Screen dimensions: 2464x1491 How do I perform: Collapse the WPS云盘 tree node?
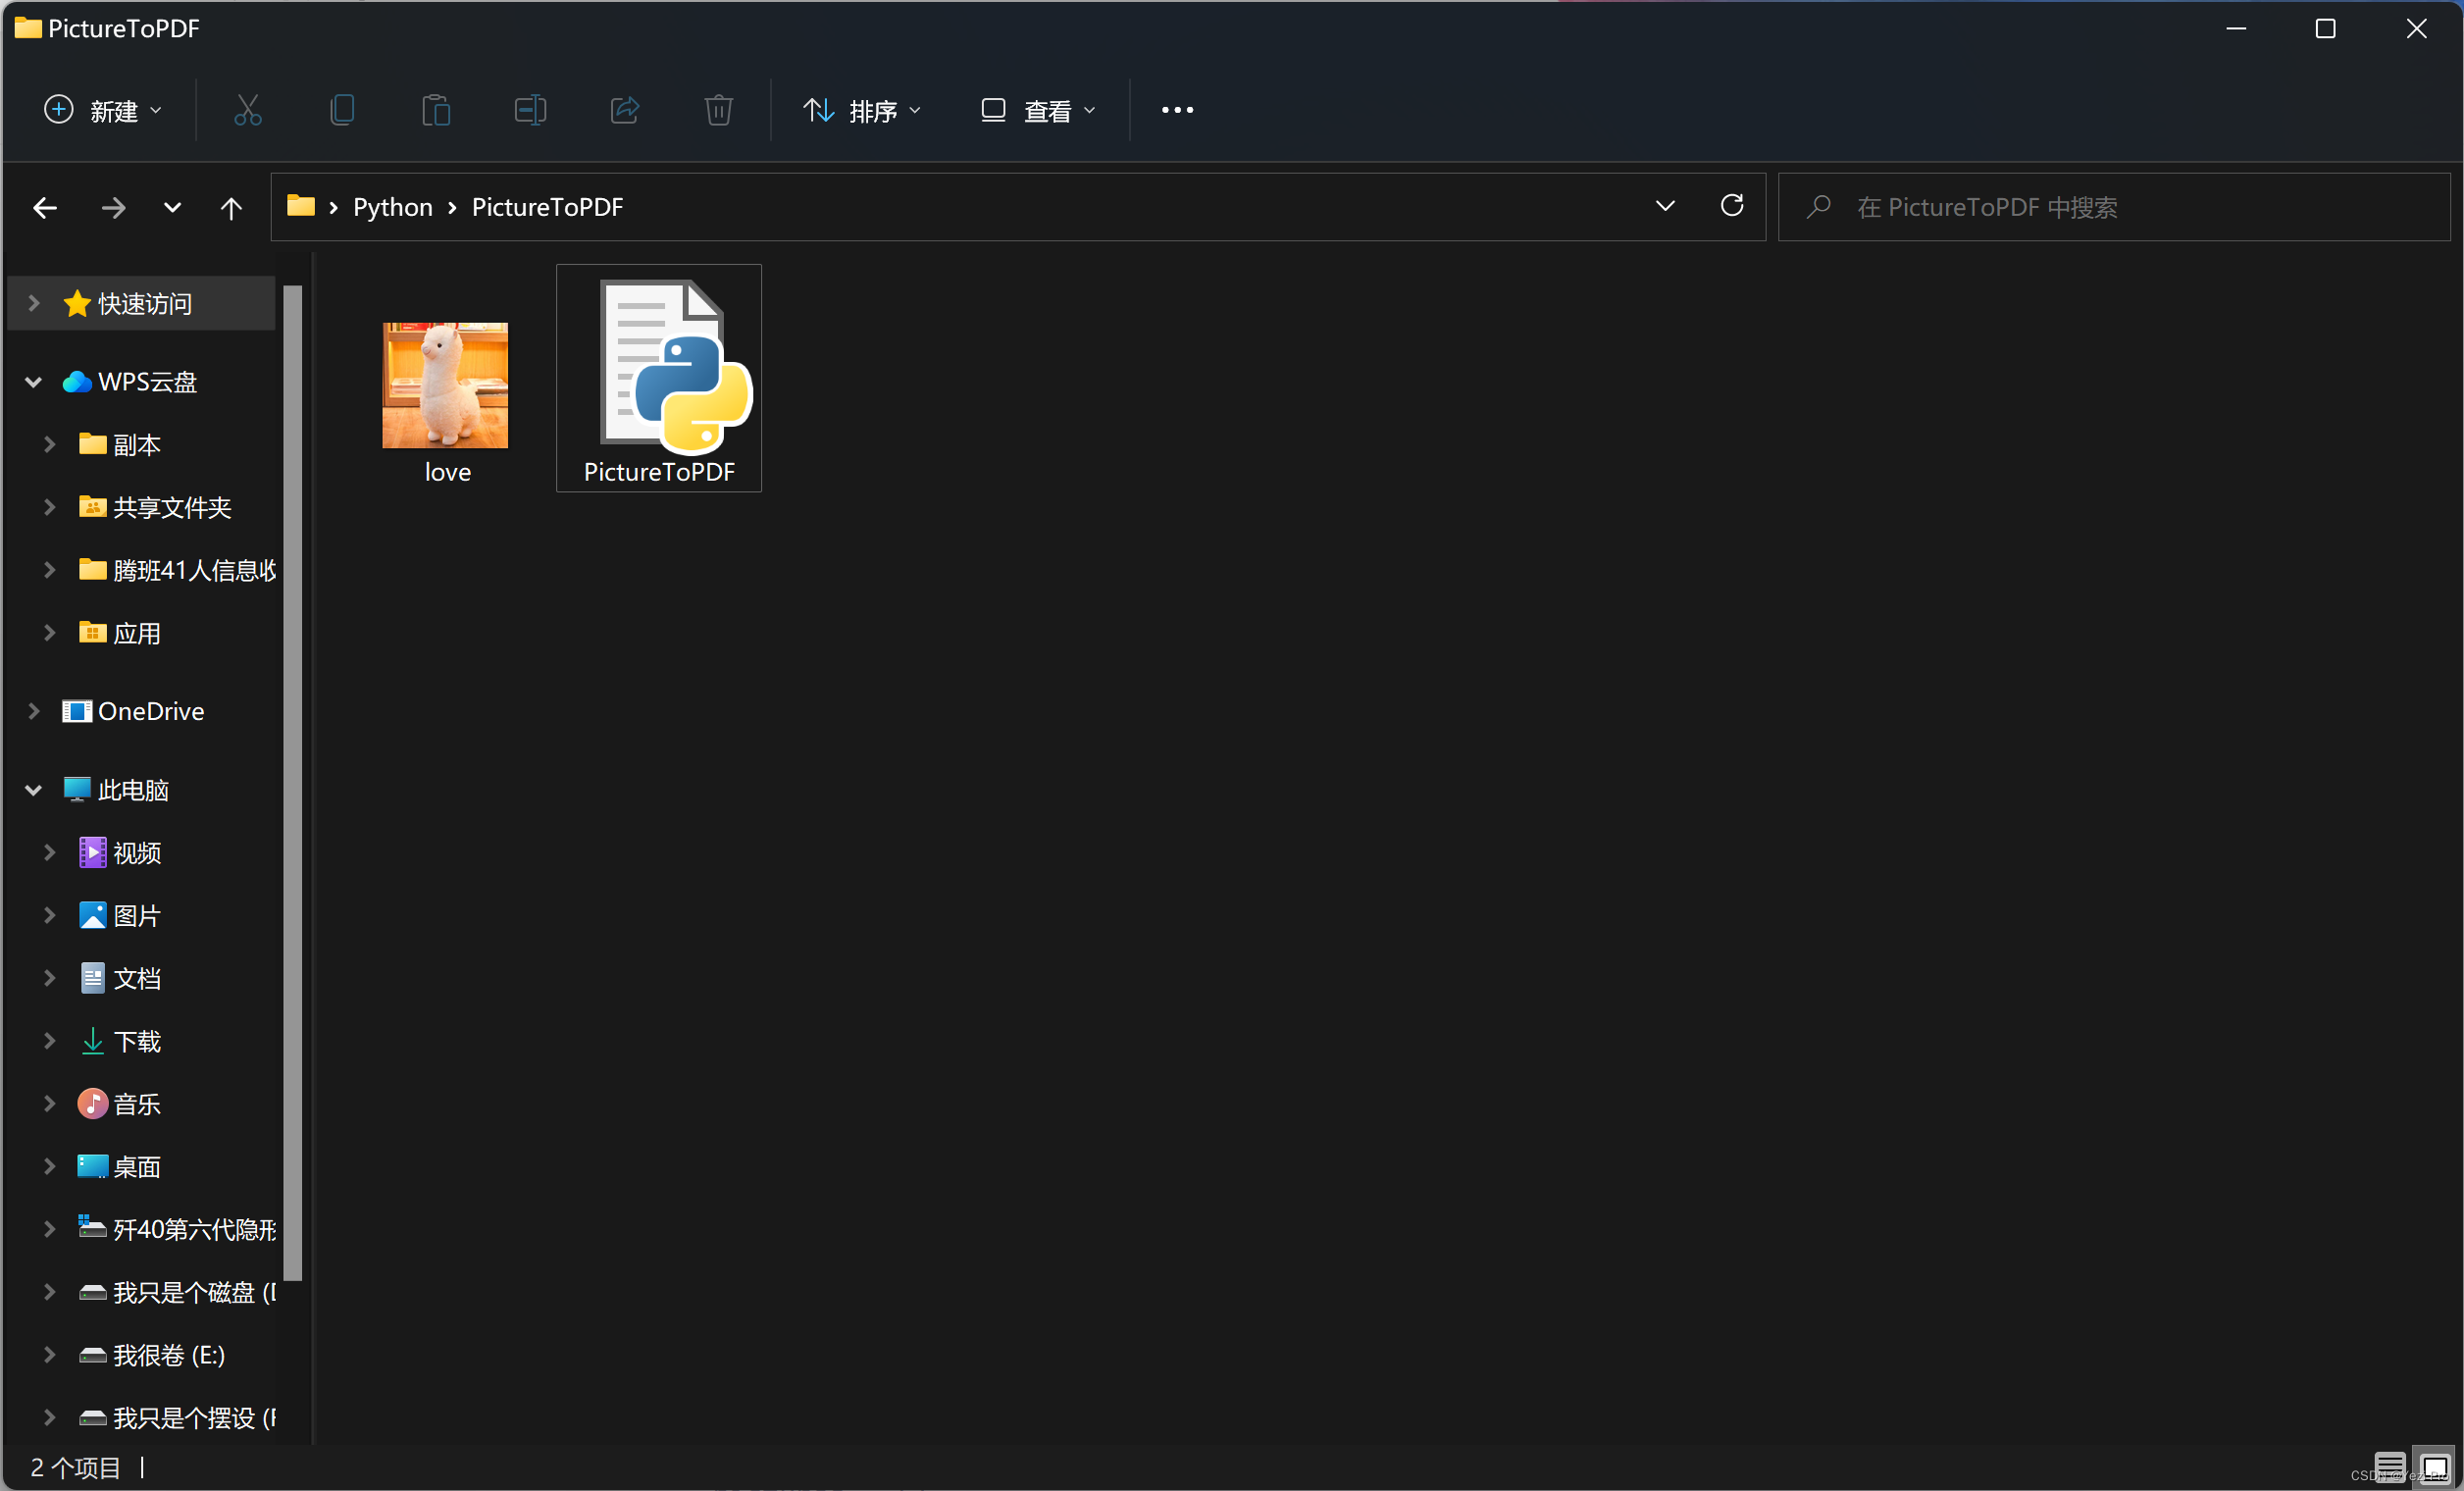(x=34, y=382)
